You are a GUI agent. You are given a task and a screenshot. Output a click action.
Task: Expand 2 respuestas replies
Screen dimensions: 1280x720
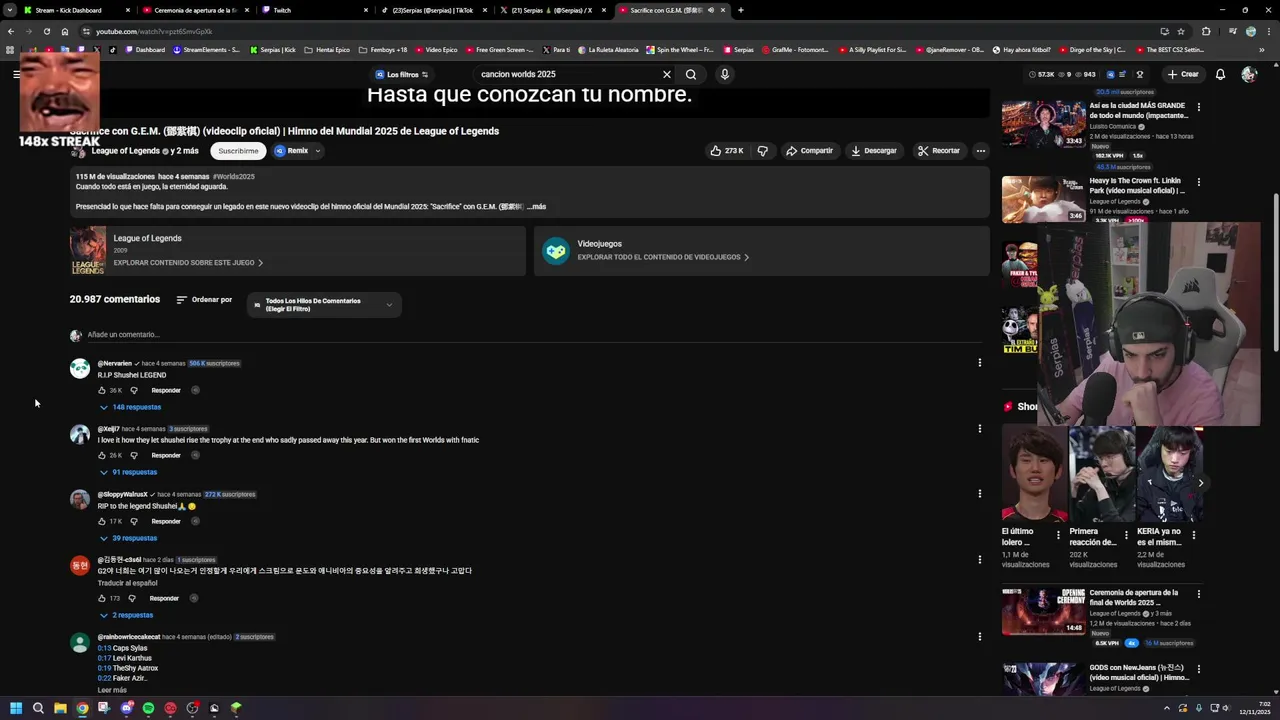[126, 615]
